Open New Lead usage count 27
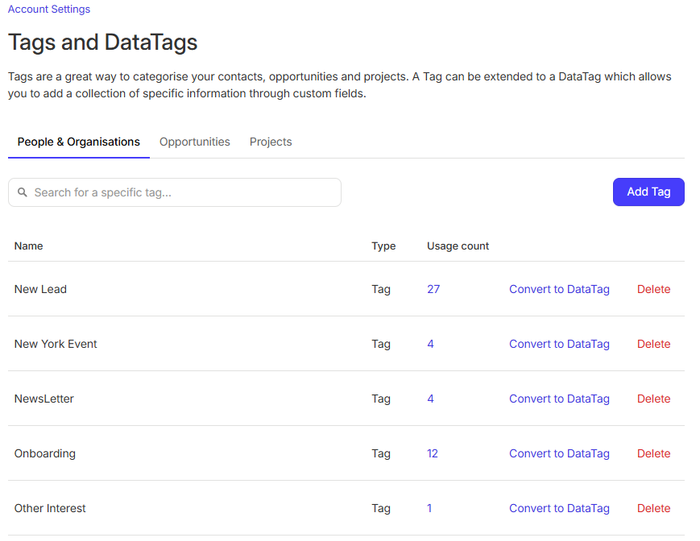 pos(433,289)
